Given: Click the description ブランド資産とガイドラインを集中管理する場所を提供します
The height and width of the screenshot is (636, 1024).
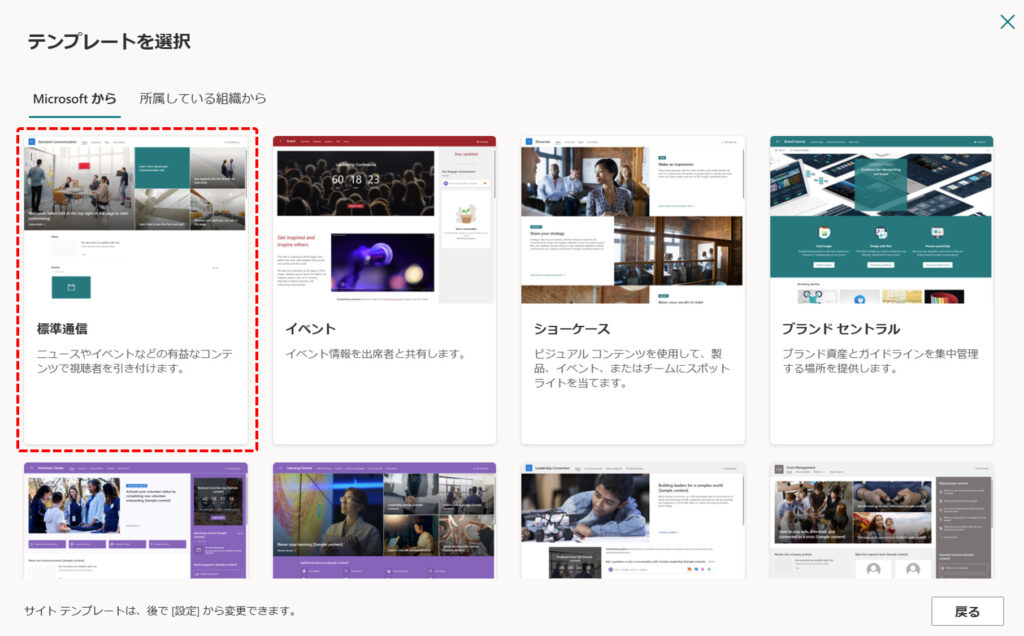Looking at the screenshot, I should [880, 361].
